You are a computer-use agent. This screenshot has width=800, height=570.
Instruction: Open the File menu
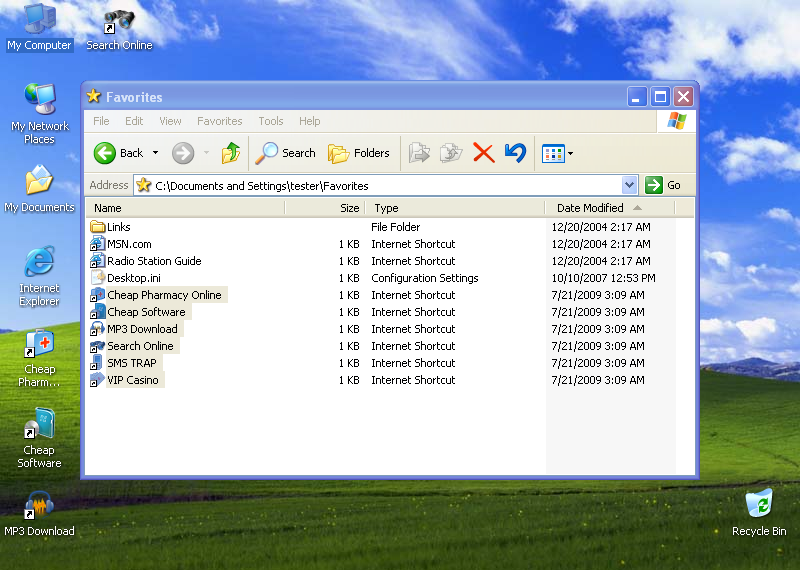click(x=101, y=121)
